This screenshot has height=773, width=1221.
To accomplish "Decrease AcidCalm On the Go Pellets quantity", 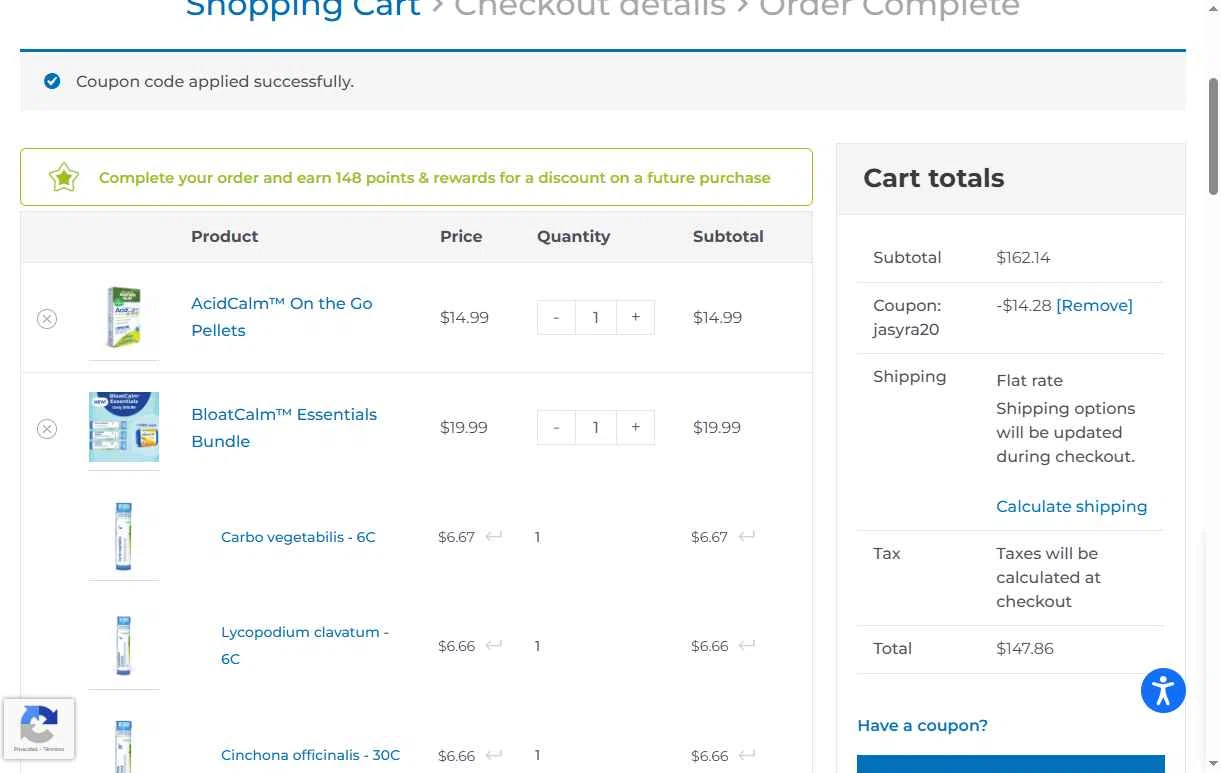I will pos(556,317).
